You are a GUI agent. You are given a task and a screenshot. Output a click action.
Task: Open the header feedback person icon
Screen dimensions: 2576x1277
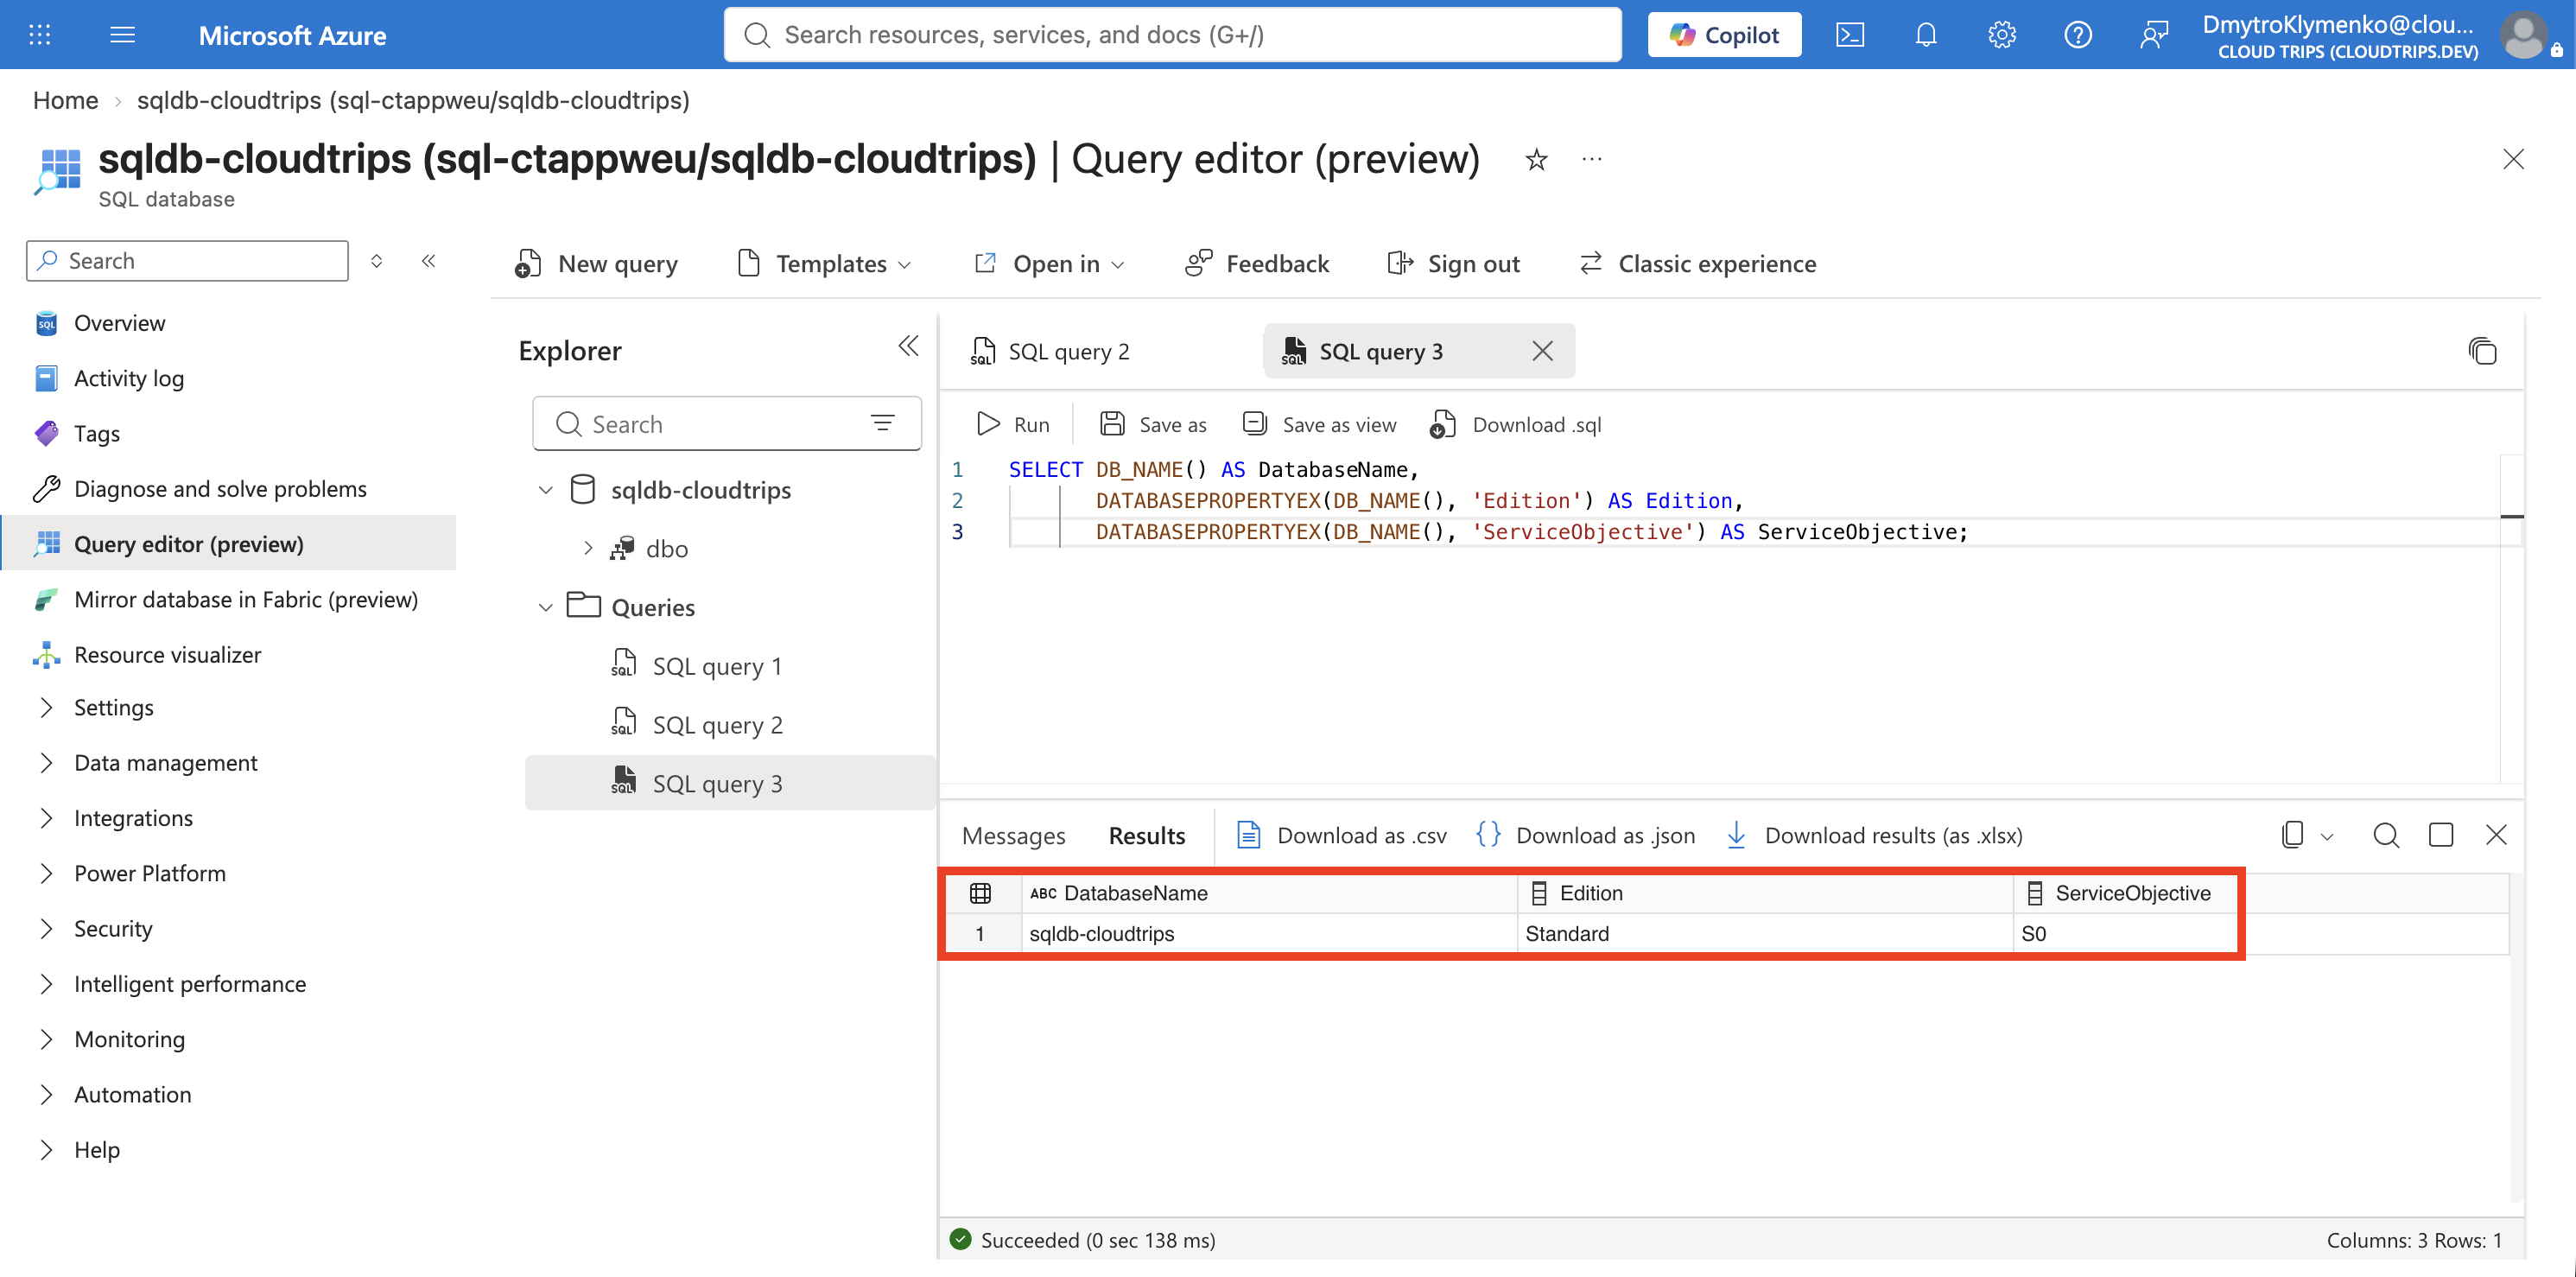(2153, 35)
